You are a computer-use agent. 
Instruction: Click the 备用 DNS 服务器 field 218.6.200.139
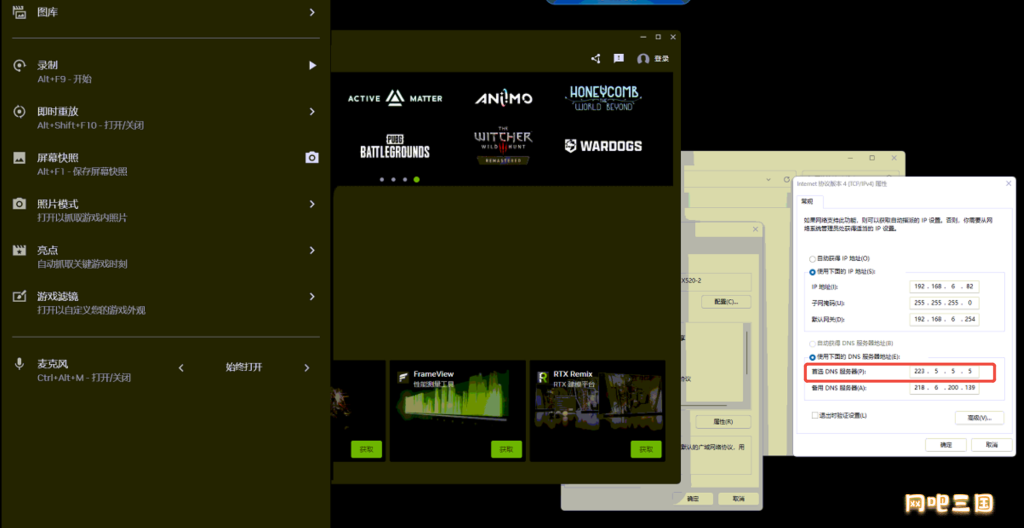944,388
